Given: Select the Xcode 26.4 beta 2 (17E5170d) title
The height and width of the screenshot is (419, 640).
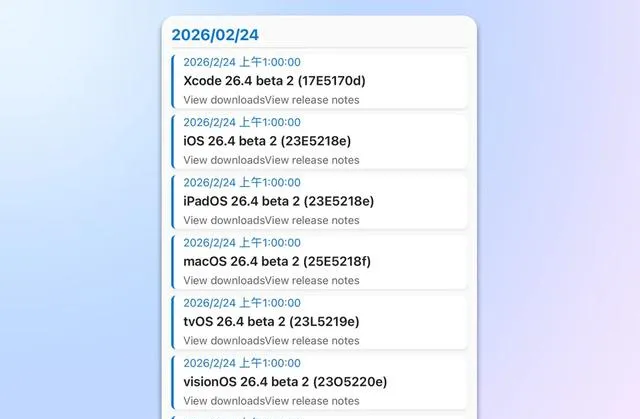Looking at the screenshot, I should tap(274, 81).
